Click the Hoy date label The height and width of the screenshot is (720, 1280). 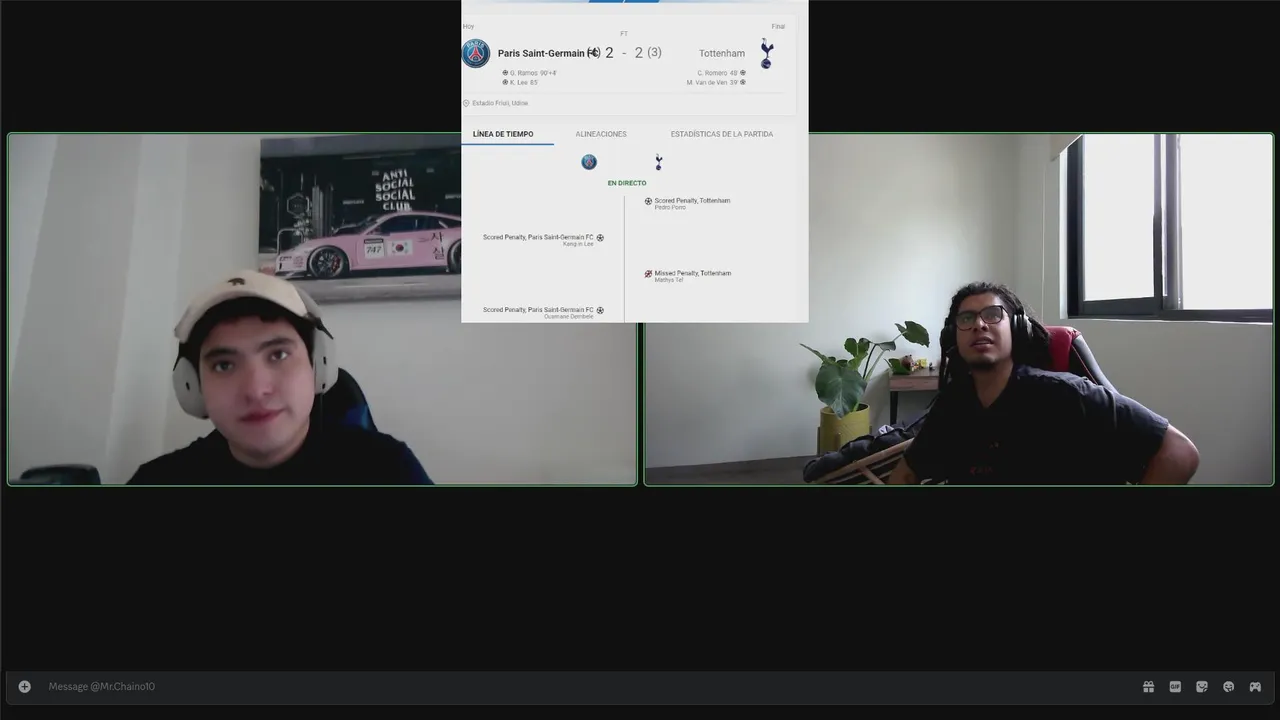(468, 27)
